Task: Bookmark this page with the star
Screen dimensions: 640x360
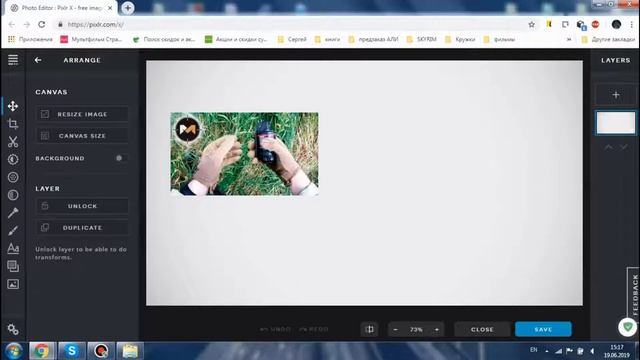Action: click(x=531, y=24)
